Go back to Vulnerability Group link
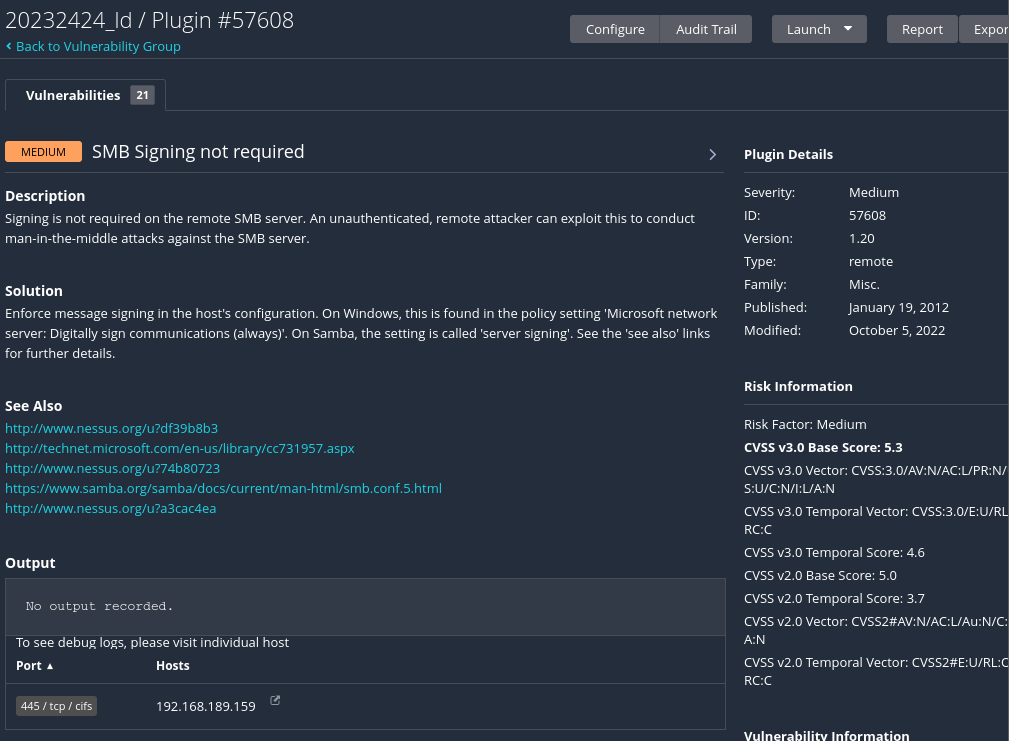The height and width of the screenshot is (741, 1009). pyautogui.click(x=98, y=46)
